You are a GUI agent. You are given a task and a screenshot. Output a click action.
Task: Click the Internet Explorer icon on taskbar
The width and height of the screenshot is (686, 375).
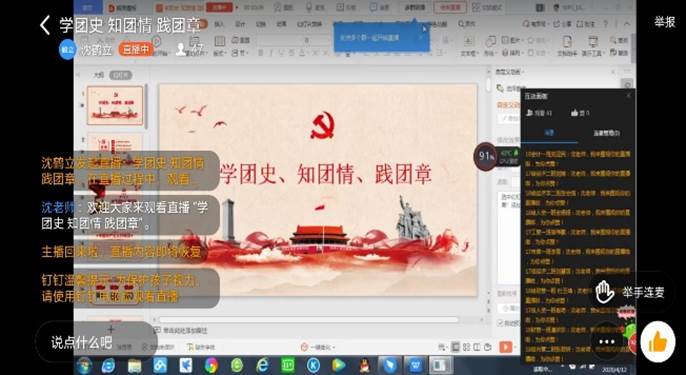(x=262, y=365)
